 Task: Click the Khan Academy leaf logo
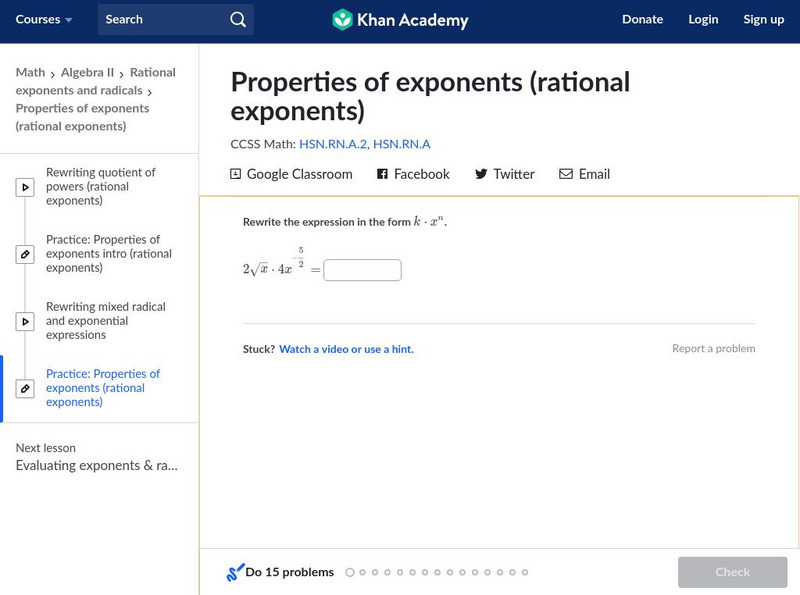pyautogui.click(x=342, y=19)
